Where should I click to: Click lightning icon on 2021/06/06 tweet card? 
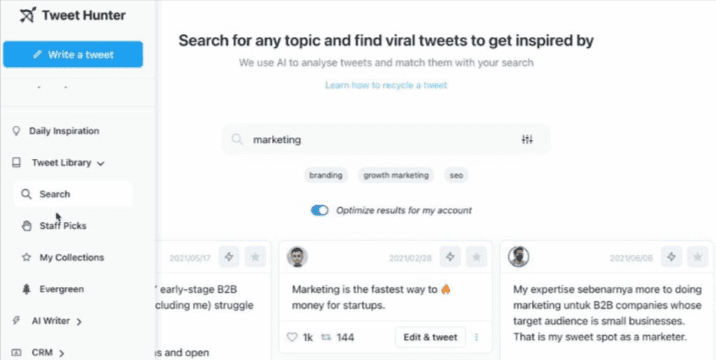click(671, 257)
